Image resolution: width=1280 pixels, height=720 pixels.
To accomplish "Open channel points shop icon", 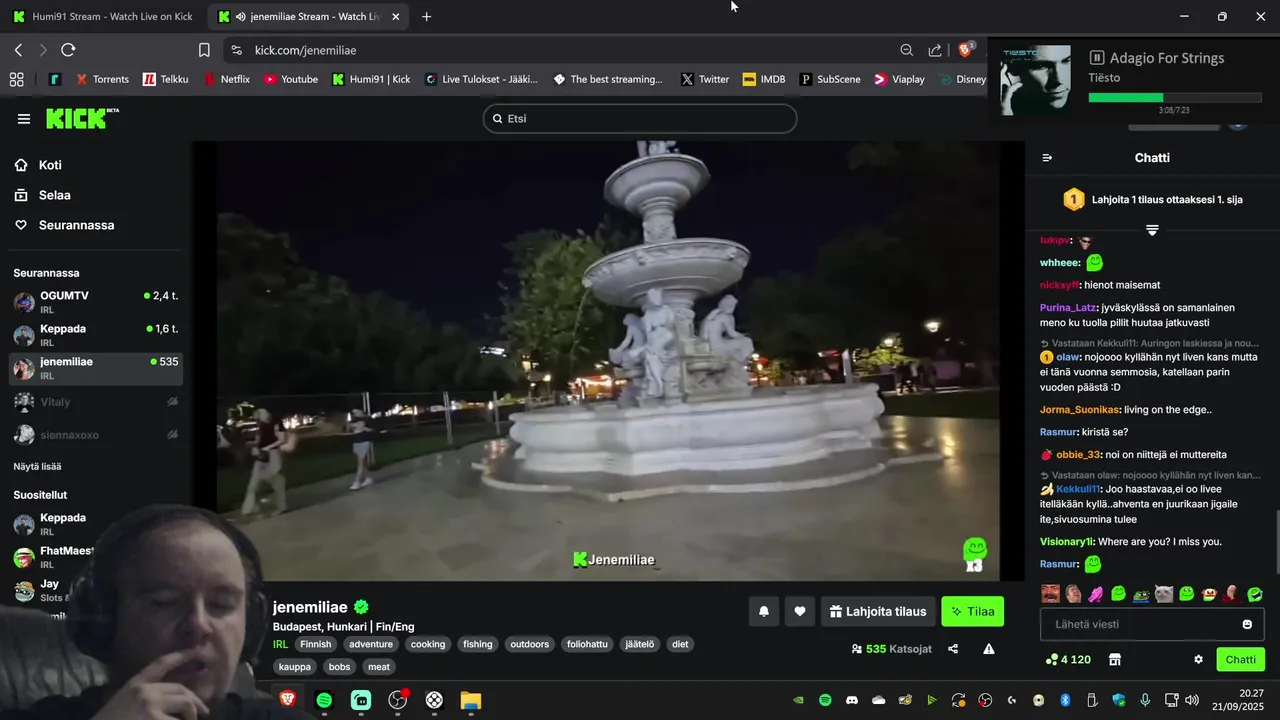I will (1115, 659).
